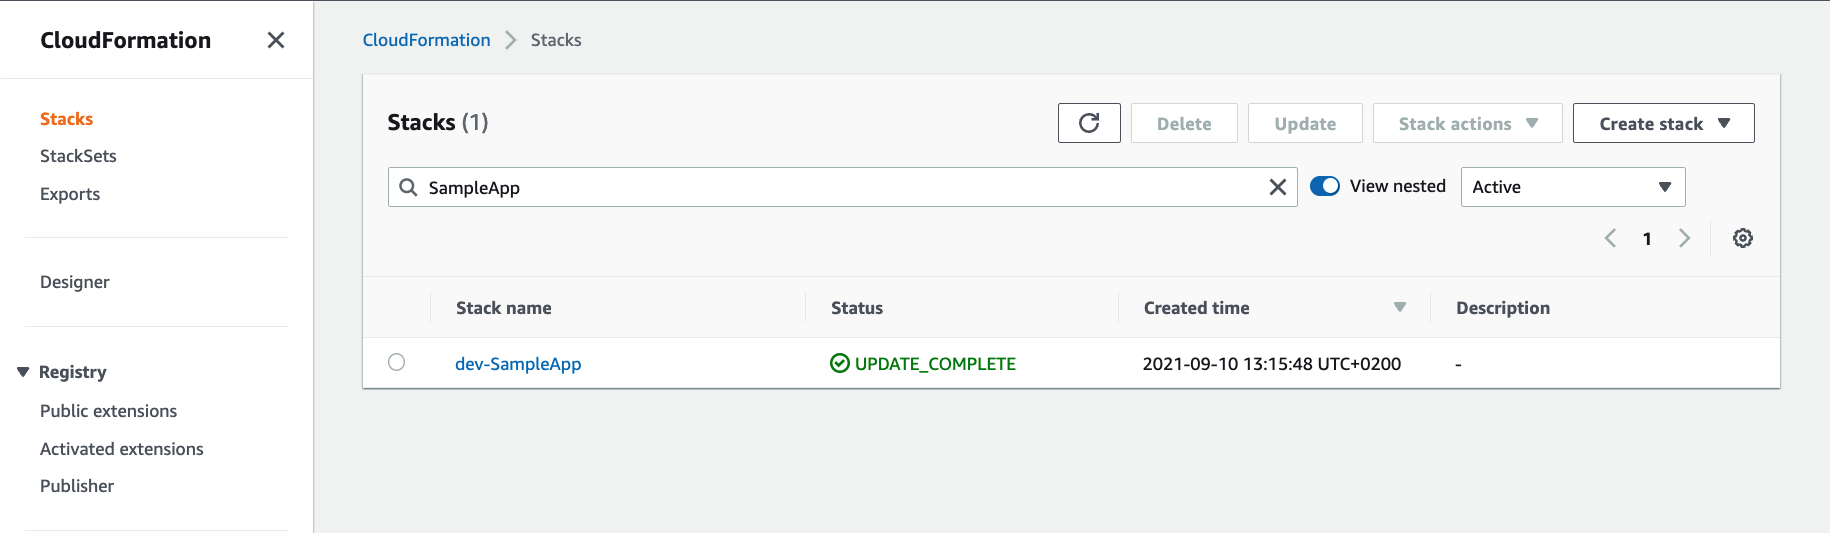This screenshot has width=1830, height=533.
Task: Click the Update button
Action: (1305, 123)
